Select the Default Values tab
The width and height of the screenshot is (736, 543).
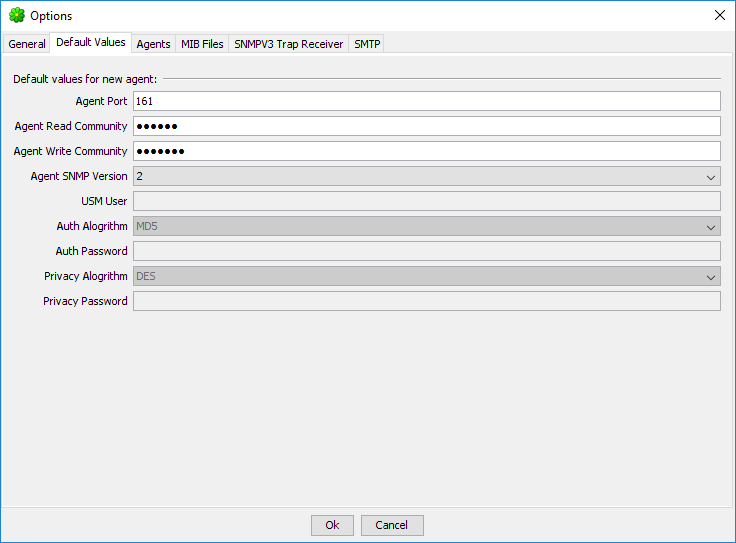click(91, 43)
